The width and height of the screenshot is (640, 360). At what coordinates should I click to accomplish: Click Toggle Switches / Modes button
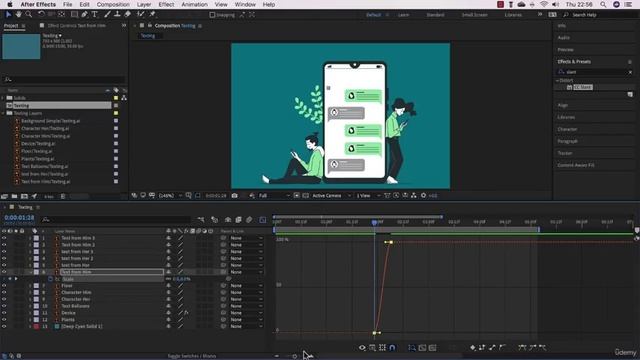(192, 356)
